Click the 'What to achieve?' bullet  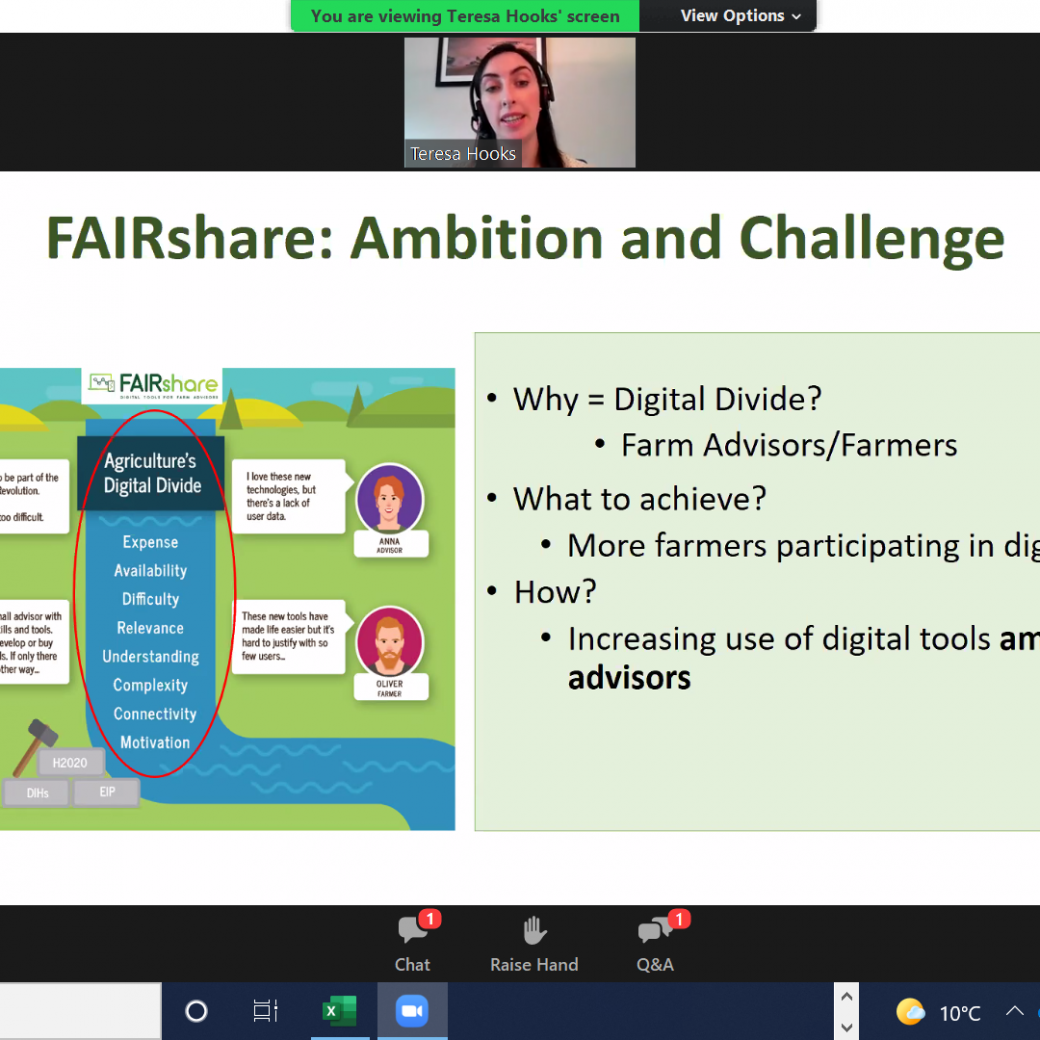639,499
